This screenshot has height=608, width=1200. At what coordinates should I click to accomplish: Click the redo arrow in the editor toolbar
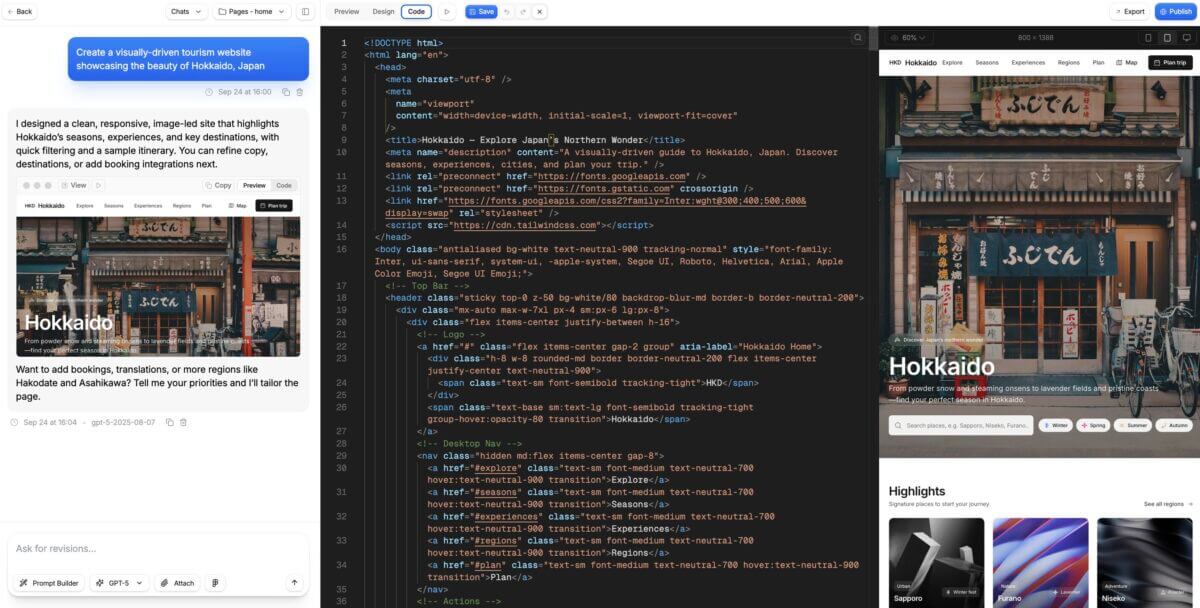coord(523,12)
